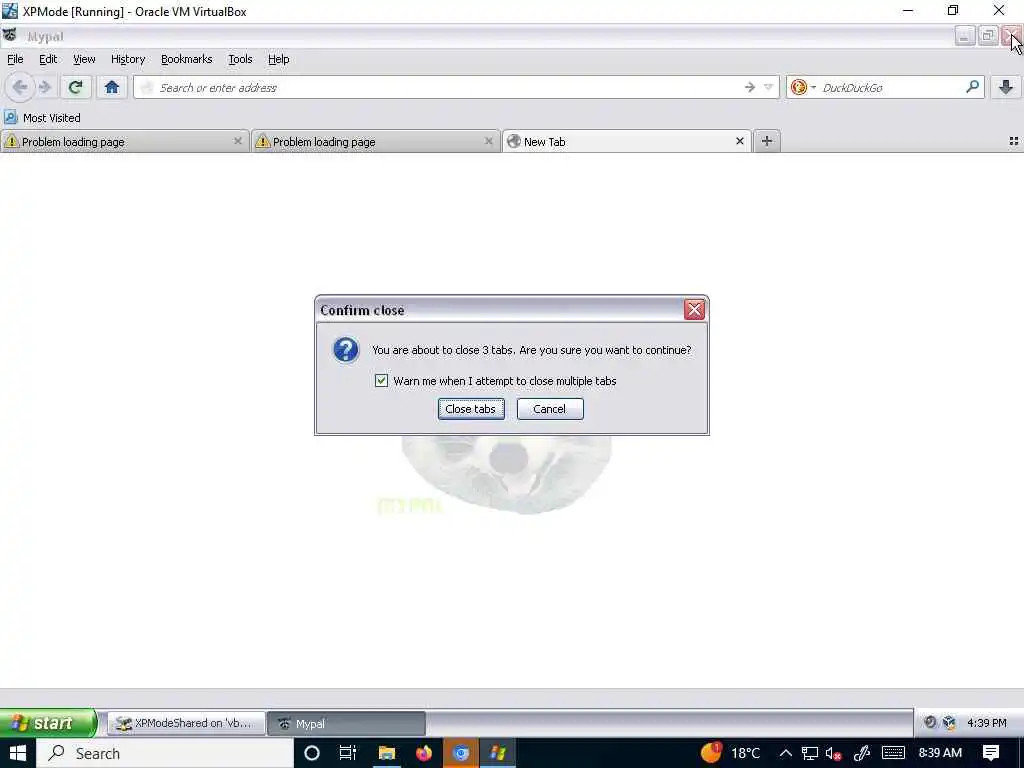Open the VirtualBox taskbar icon

(498, 753)
